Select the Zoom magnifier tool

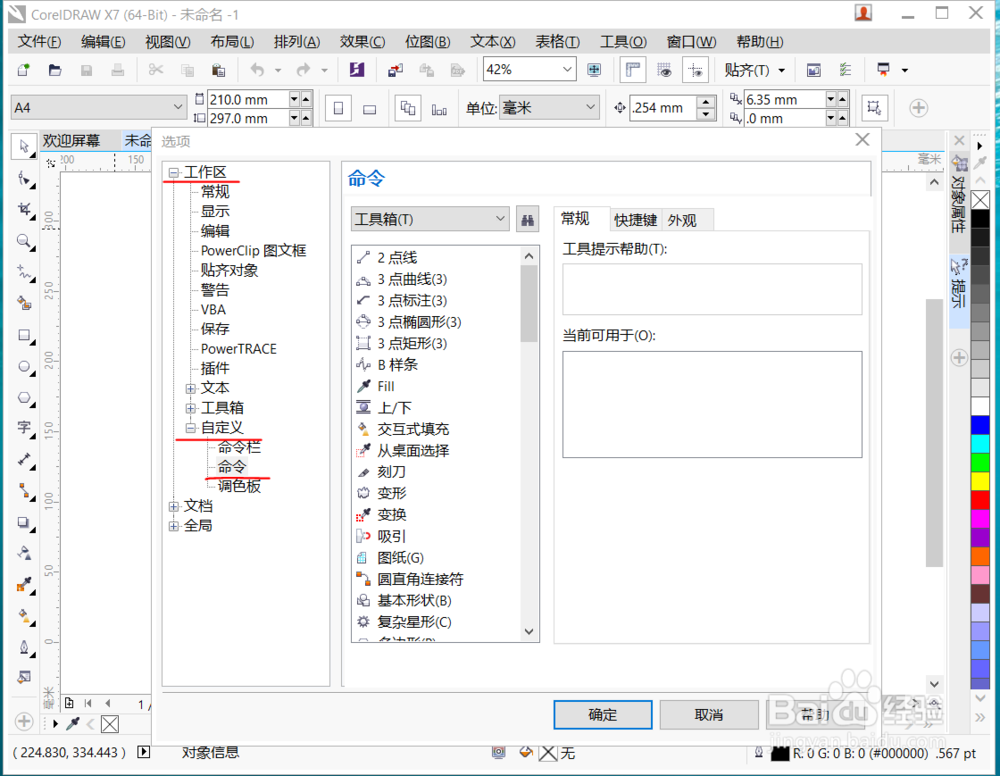pyautogui.click(x=24, y=241)
